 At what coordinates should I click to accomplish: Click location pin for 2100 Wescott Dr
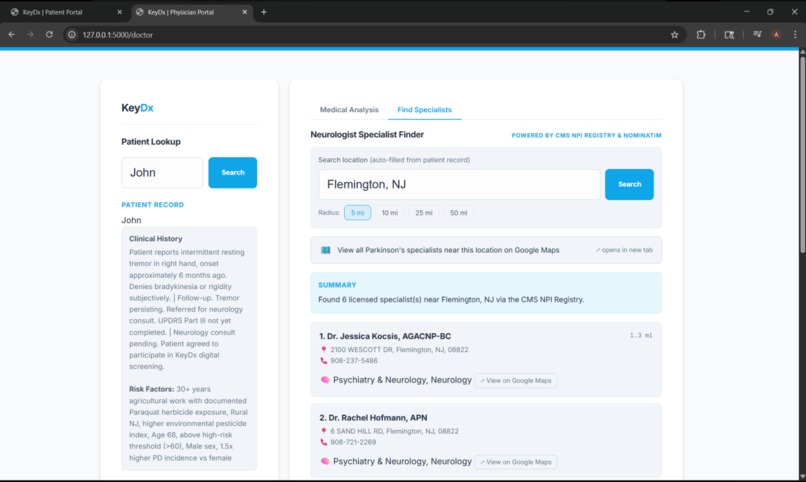click(323, 349)
